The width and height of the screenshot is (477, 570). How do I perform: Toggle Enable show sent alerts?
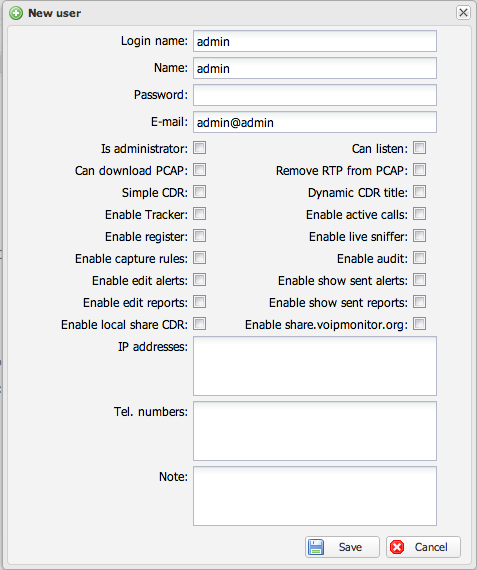click(420, 280)
